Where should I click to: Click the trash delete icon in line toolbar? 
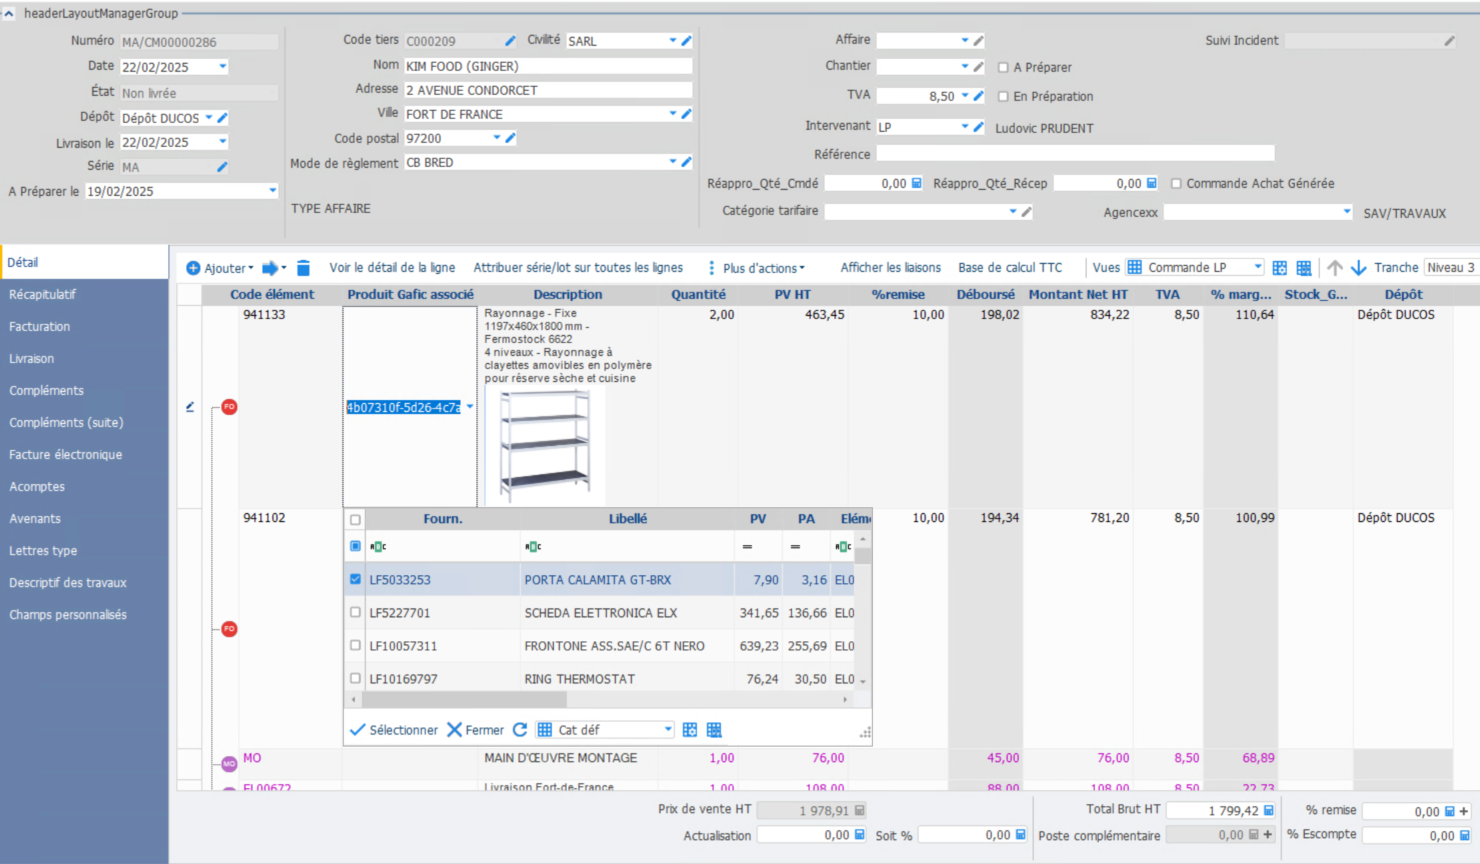(x=303, y=268)
